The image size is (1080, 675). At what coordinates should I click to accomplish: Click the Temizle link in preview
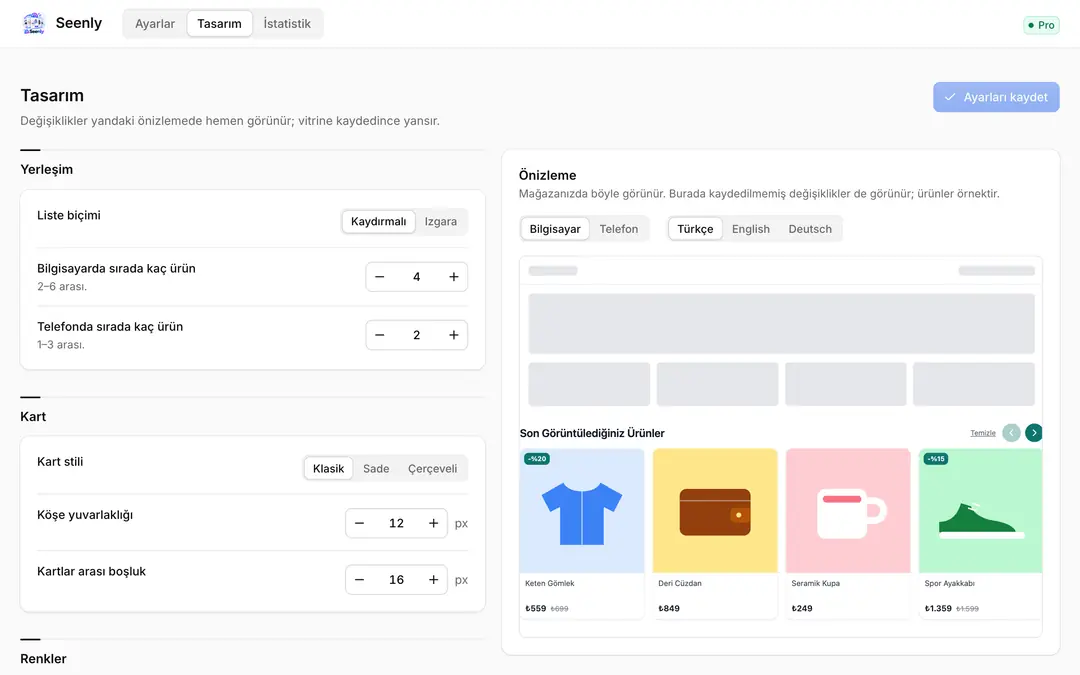[x=983, y=433]
